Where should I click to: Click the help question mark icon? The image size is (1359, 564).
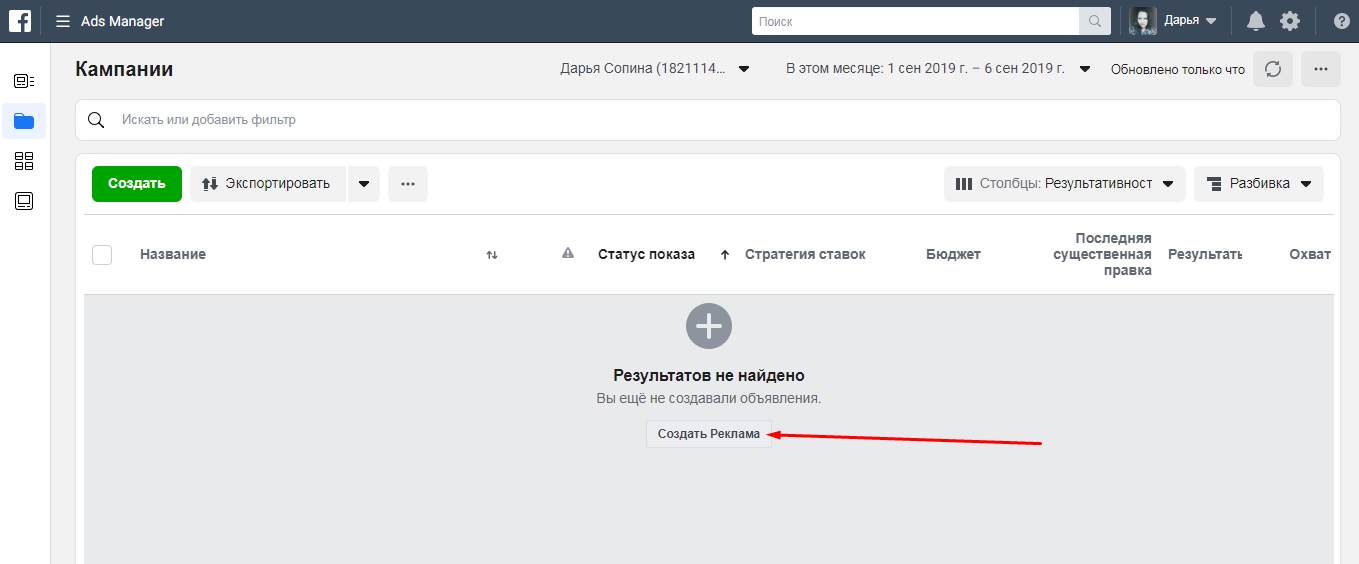coord(1341,21)
